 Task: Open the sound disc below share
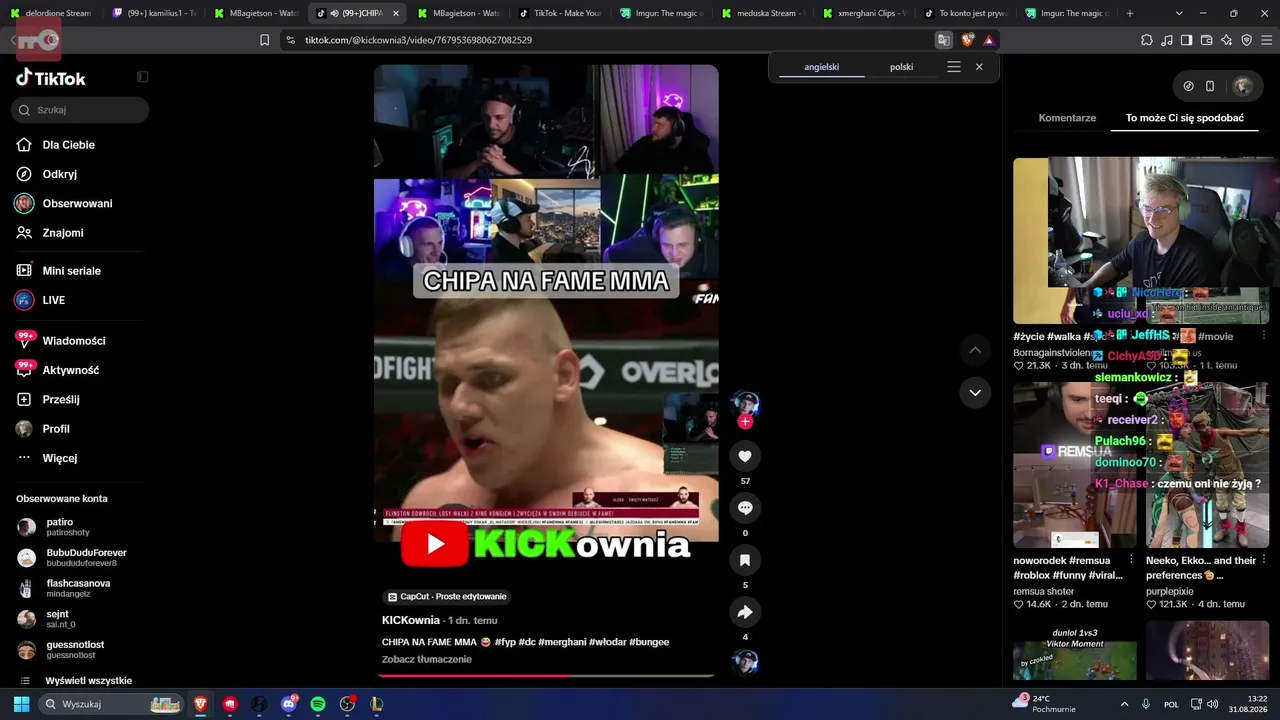coord(745,662)
